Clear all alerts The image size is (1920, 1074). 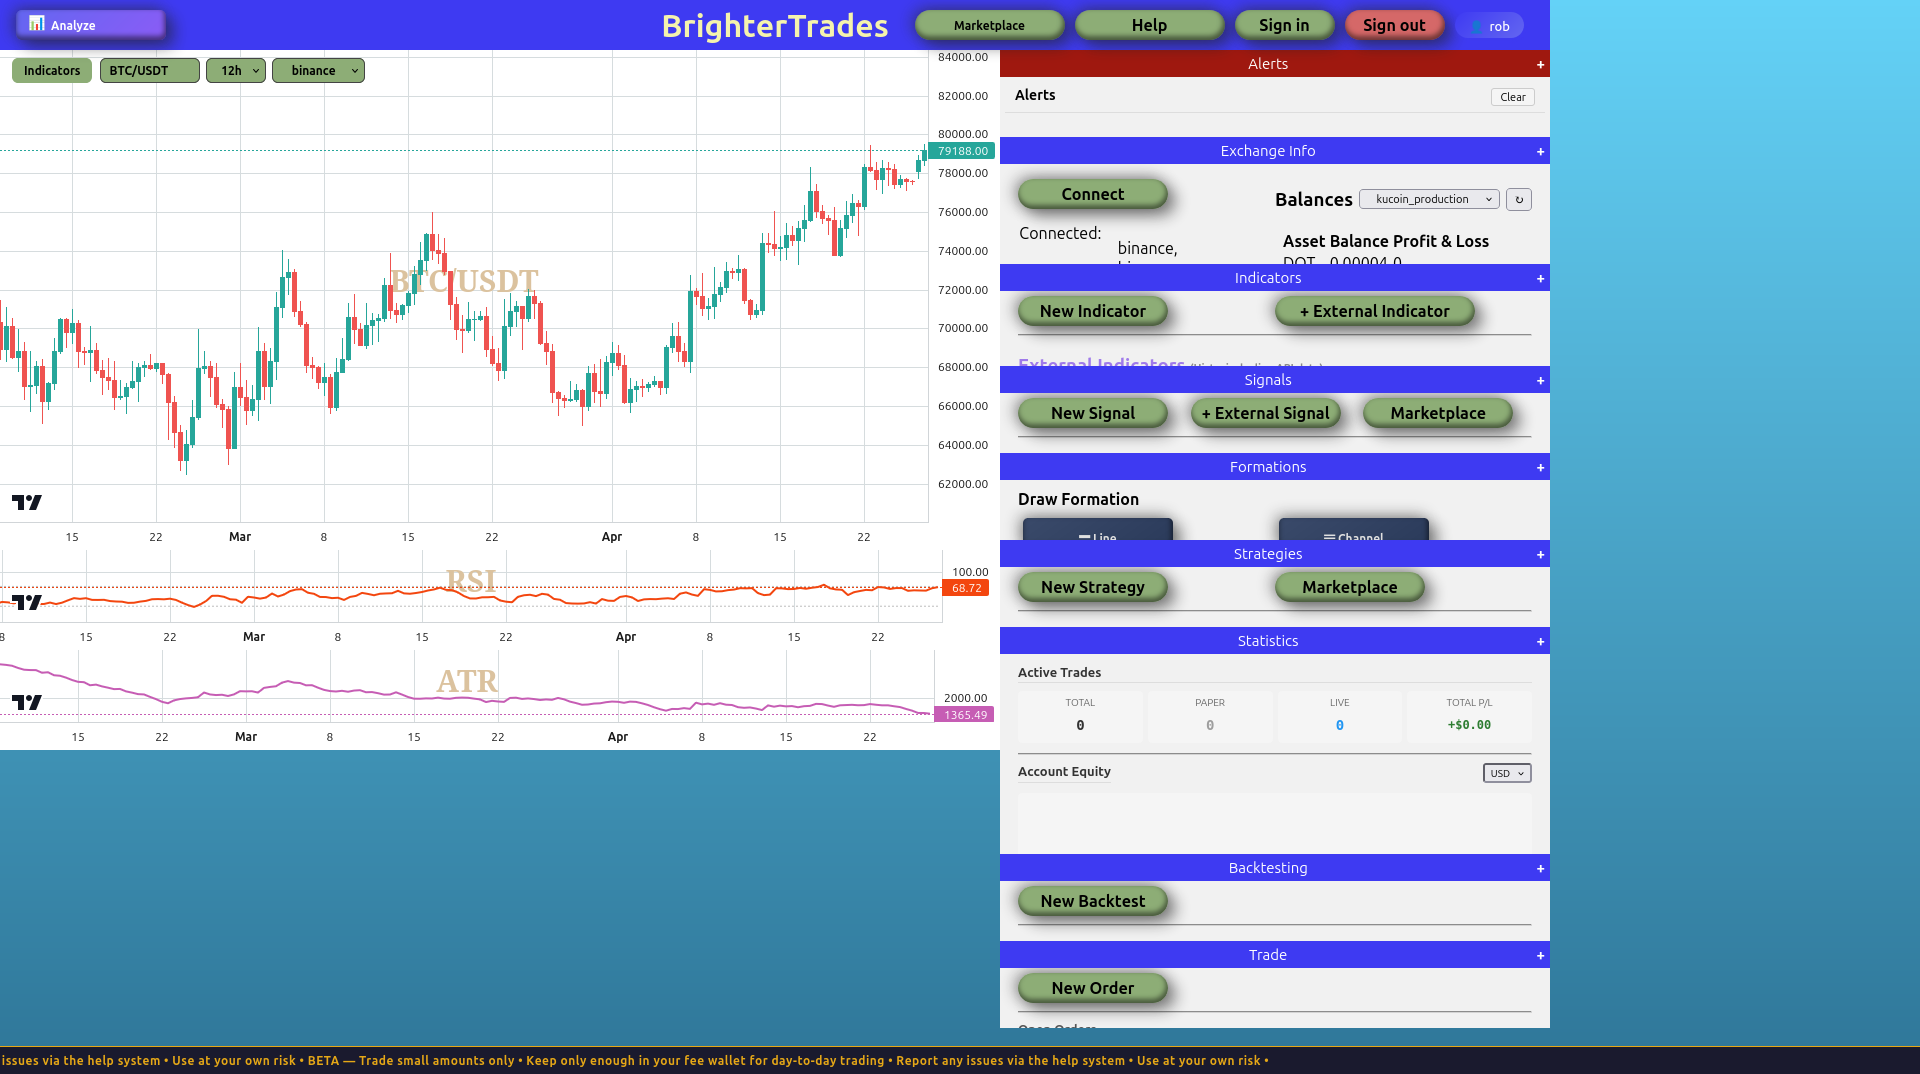coord(1513,97)
